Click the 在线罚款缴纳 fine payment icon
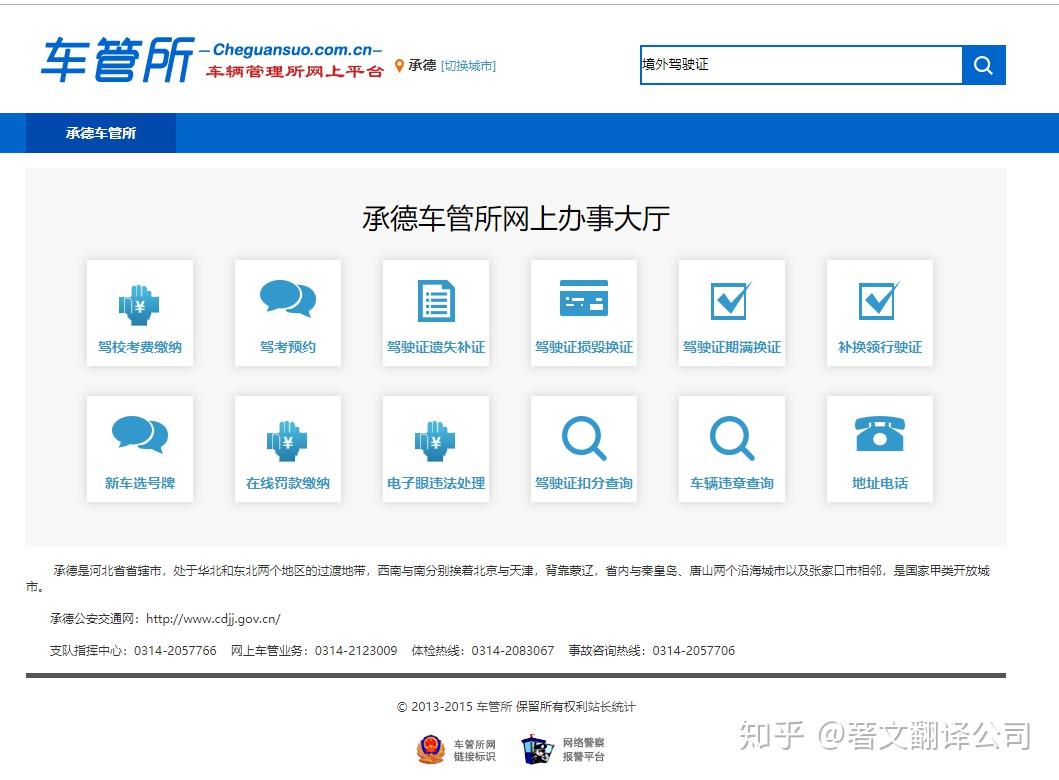The width and height of the screenshot is (1059, 780). [x=287, y=448]
